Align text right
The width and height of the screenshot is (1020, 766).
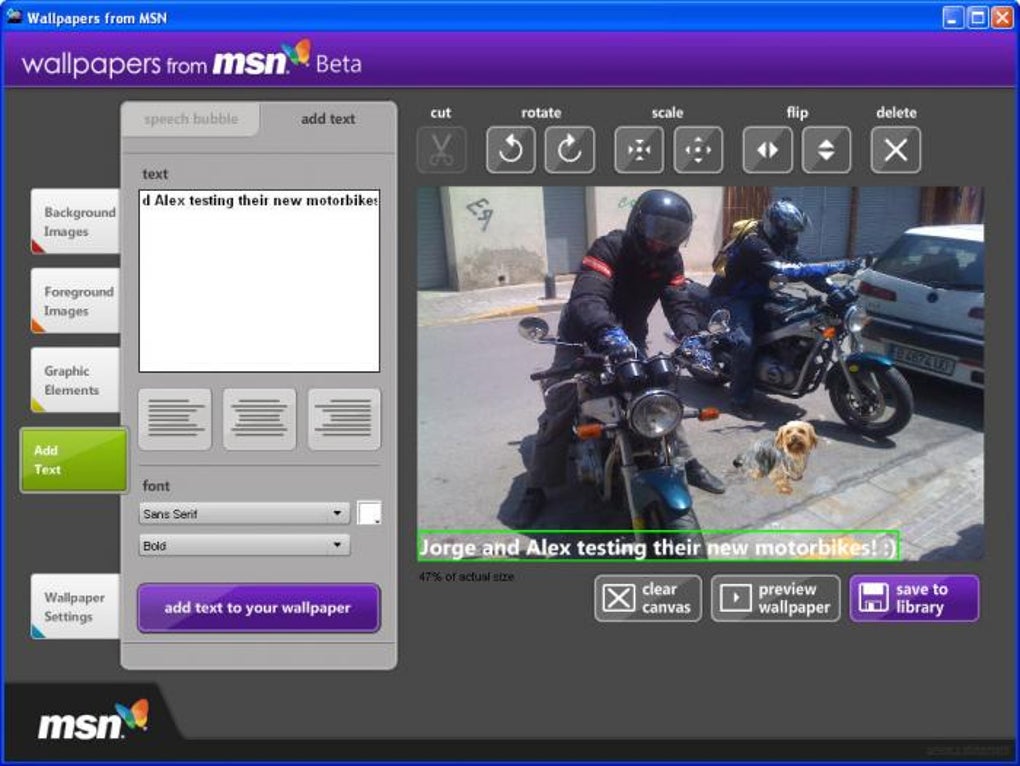[344, 419]
